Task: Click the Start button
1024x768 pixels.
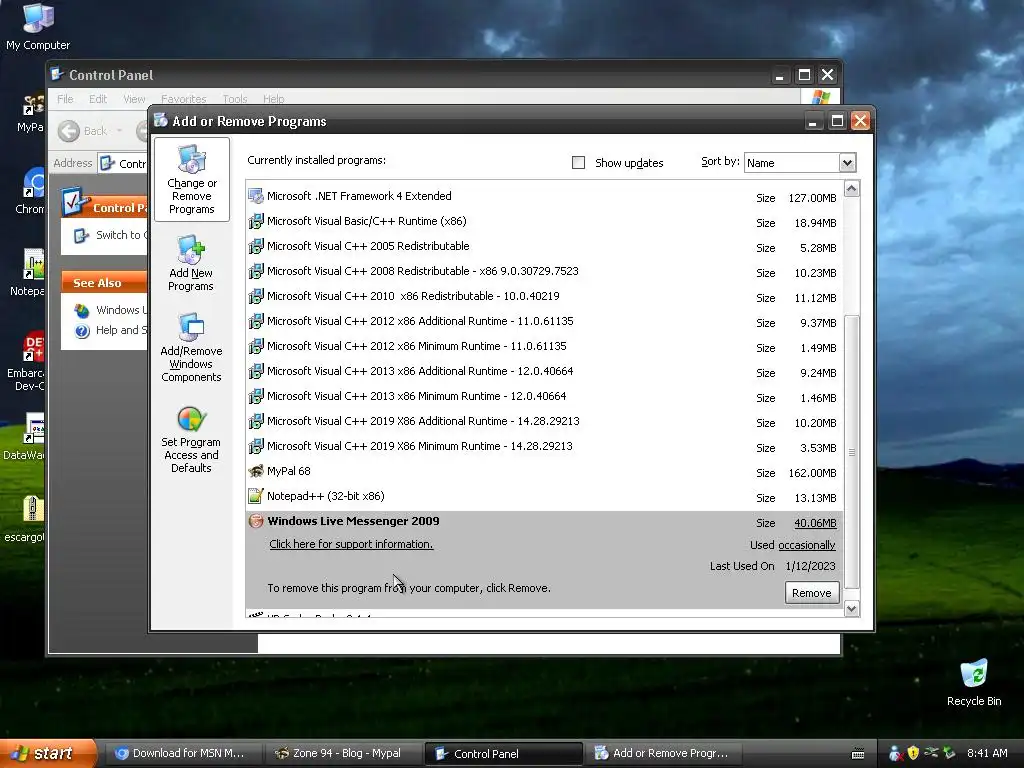Action: pos(46,753)
